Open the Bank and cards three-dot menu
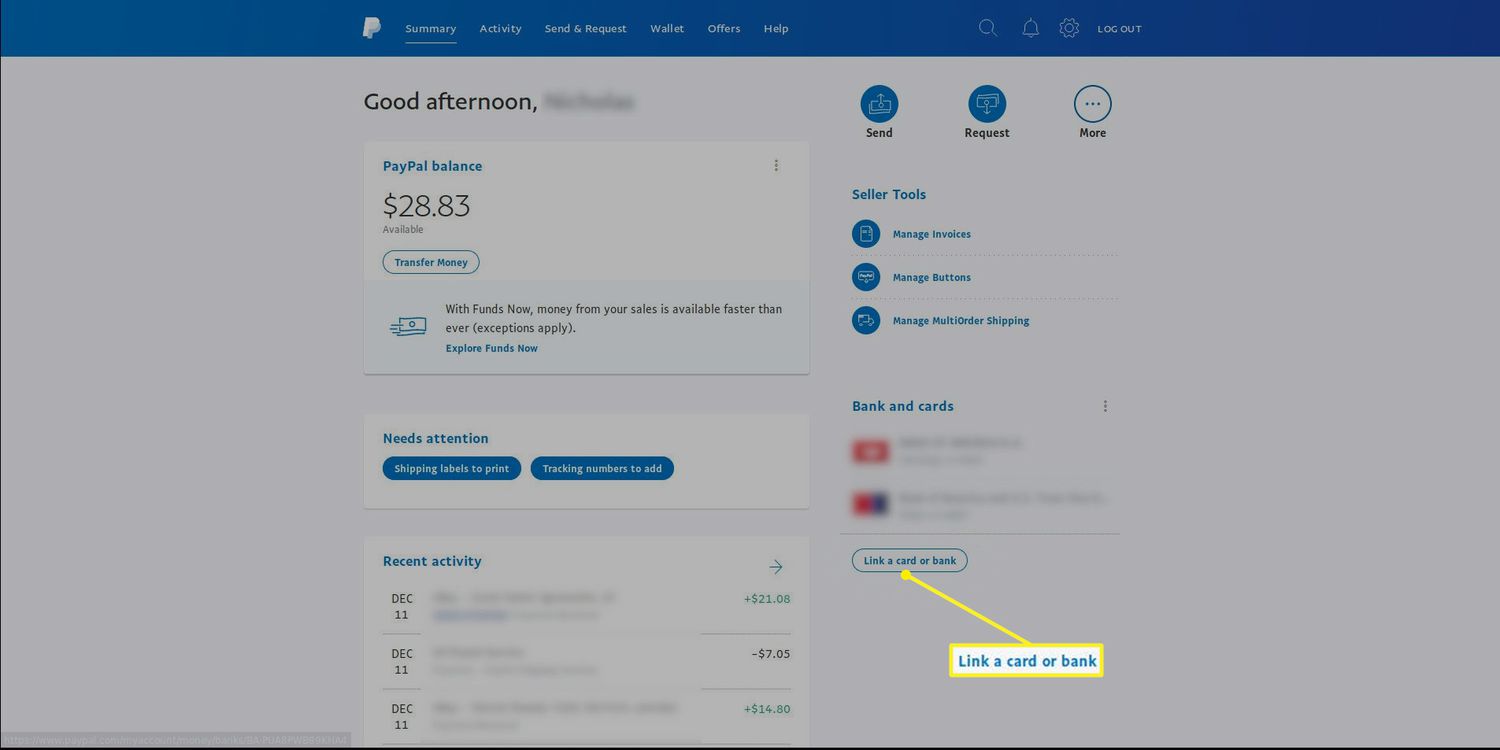This screenshot has height=750, width=1500. click(1105, 406)
